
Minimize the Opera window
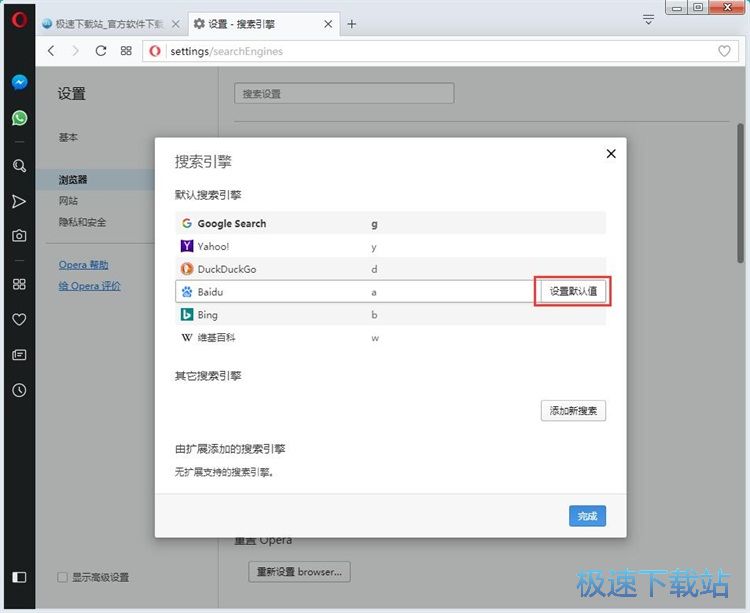[676, 8]
